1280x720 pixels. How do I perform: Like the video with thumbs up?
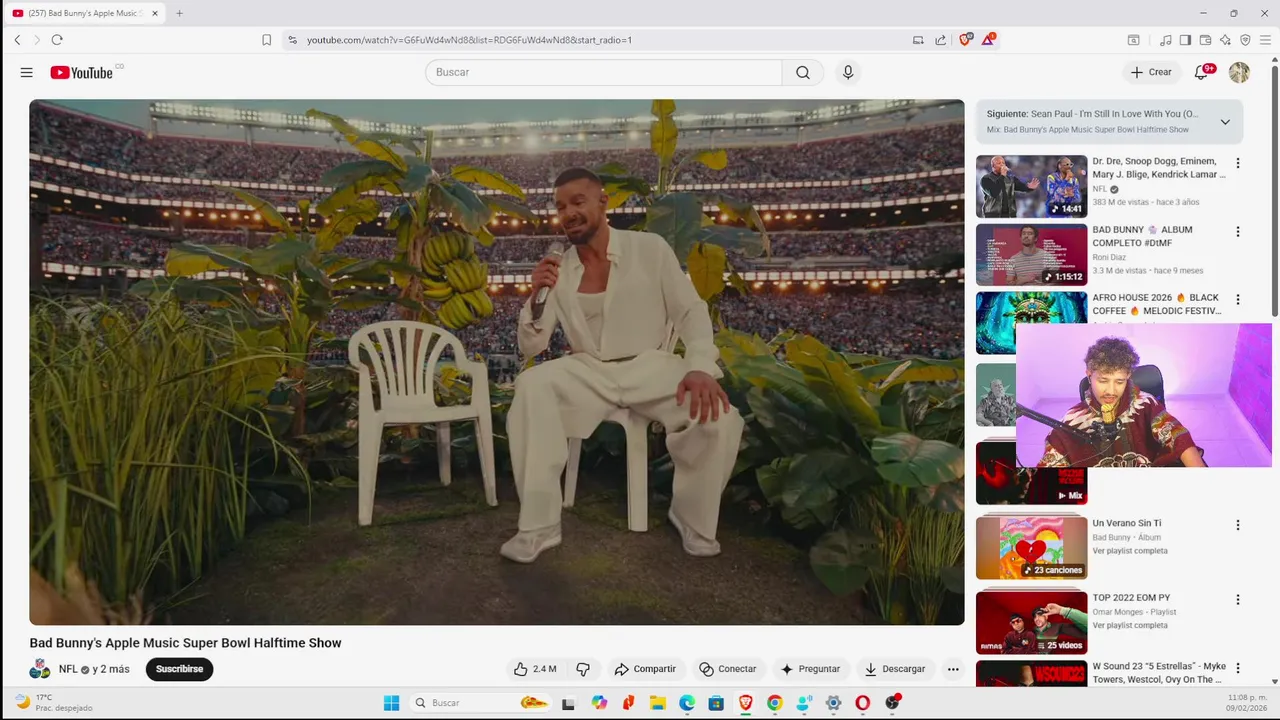tap(535, 669)
